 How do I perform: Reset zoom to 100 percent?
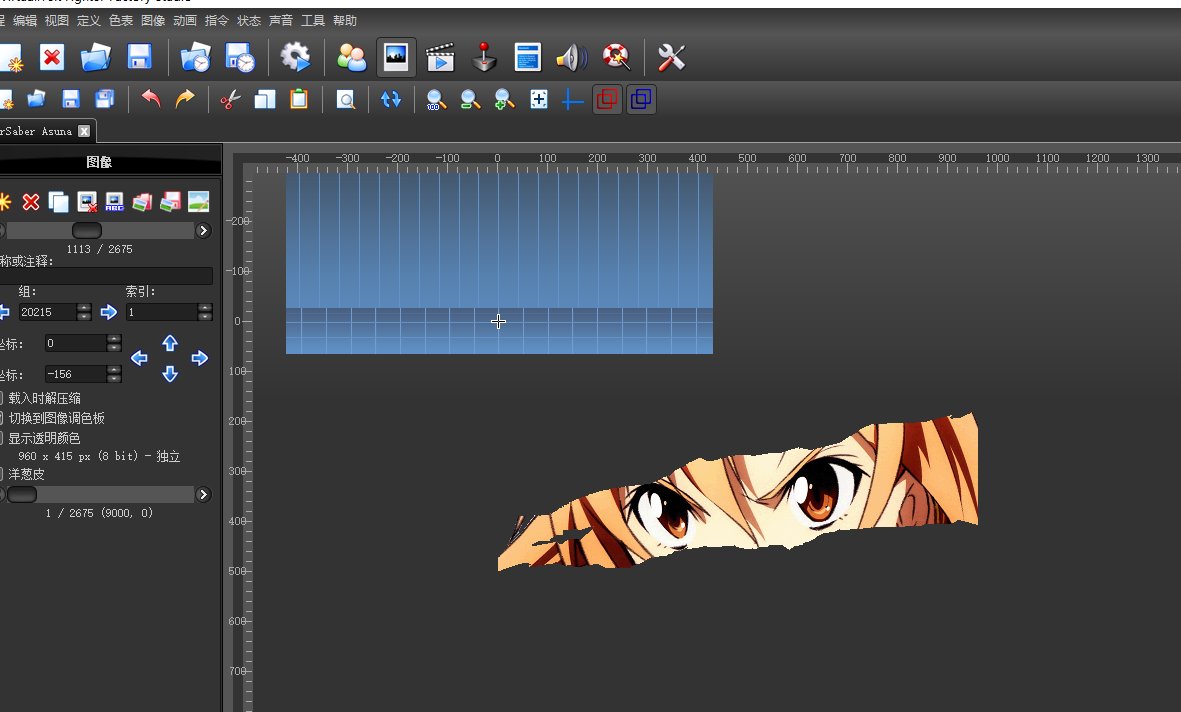[x=436, y=99]
